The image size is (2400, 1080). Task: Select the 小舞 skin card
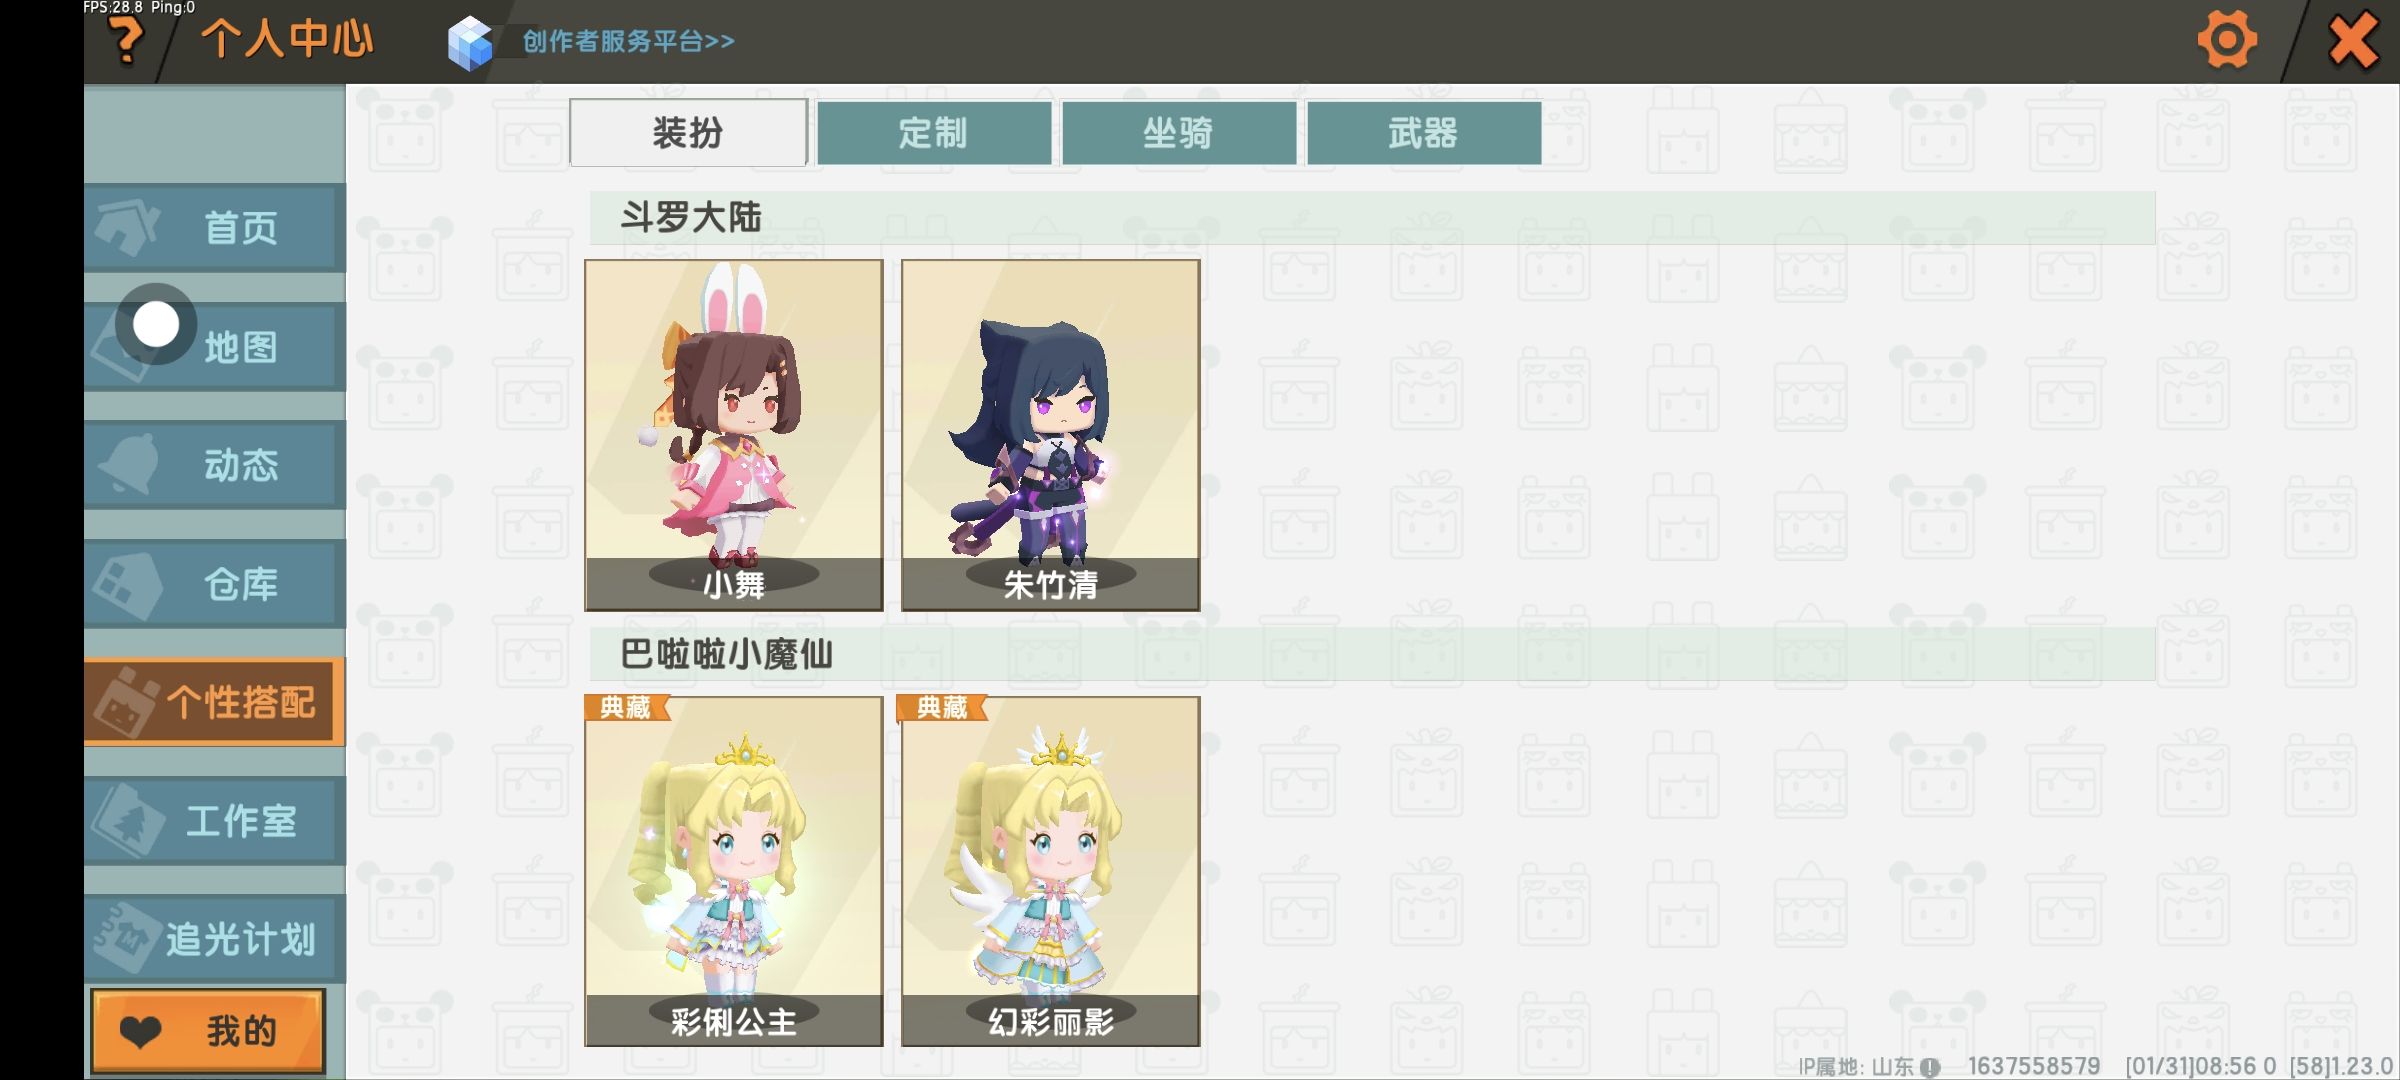pyautogui.click(x=734, y=435)
